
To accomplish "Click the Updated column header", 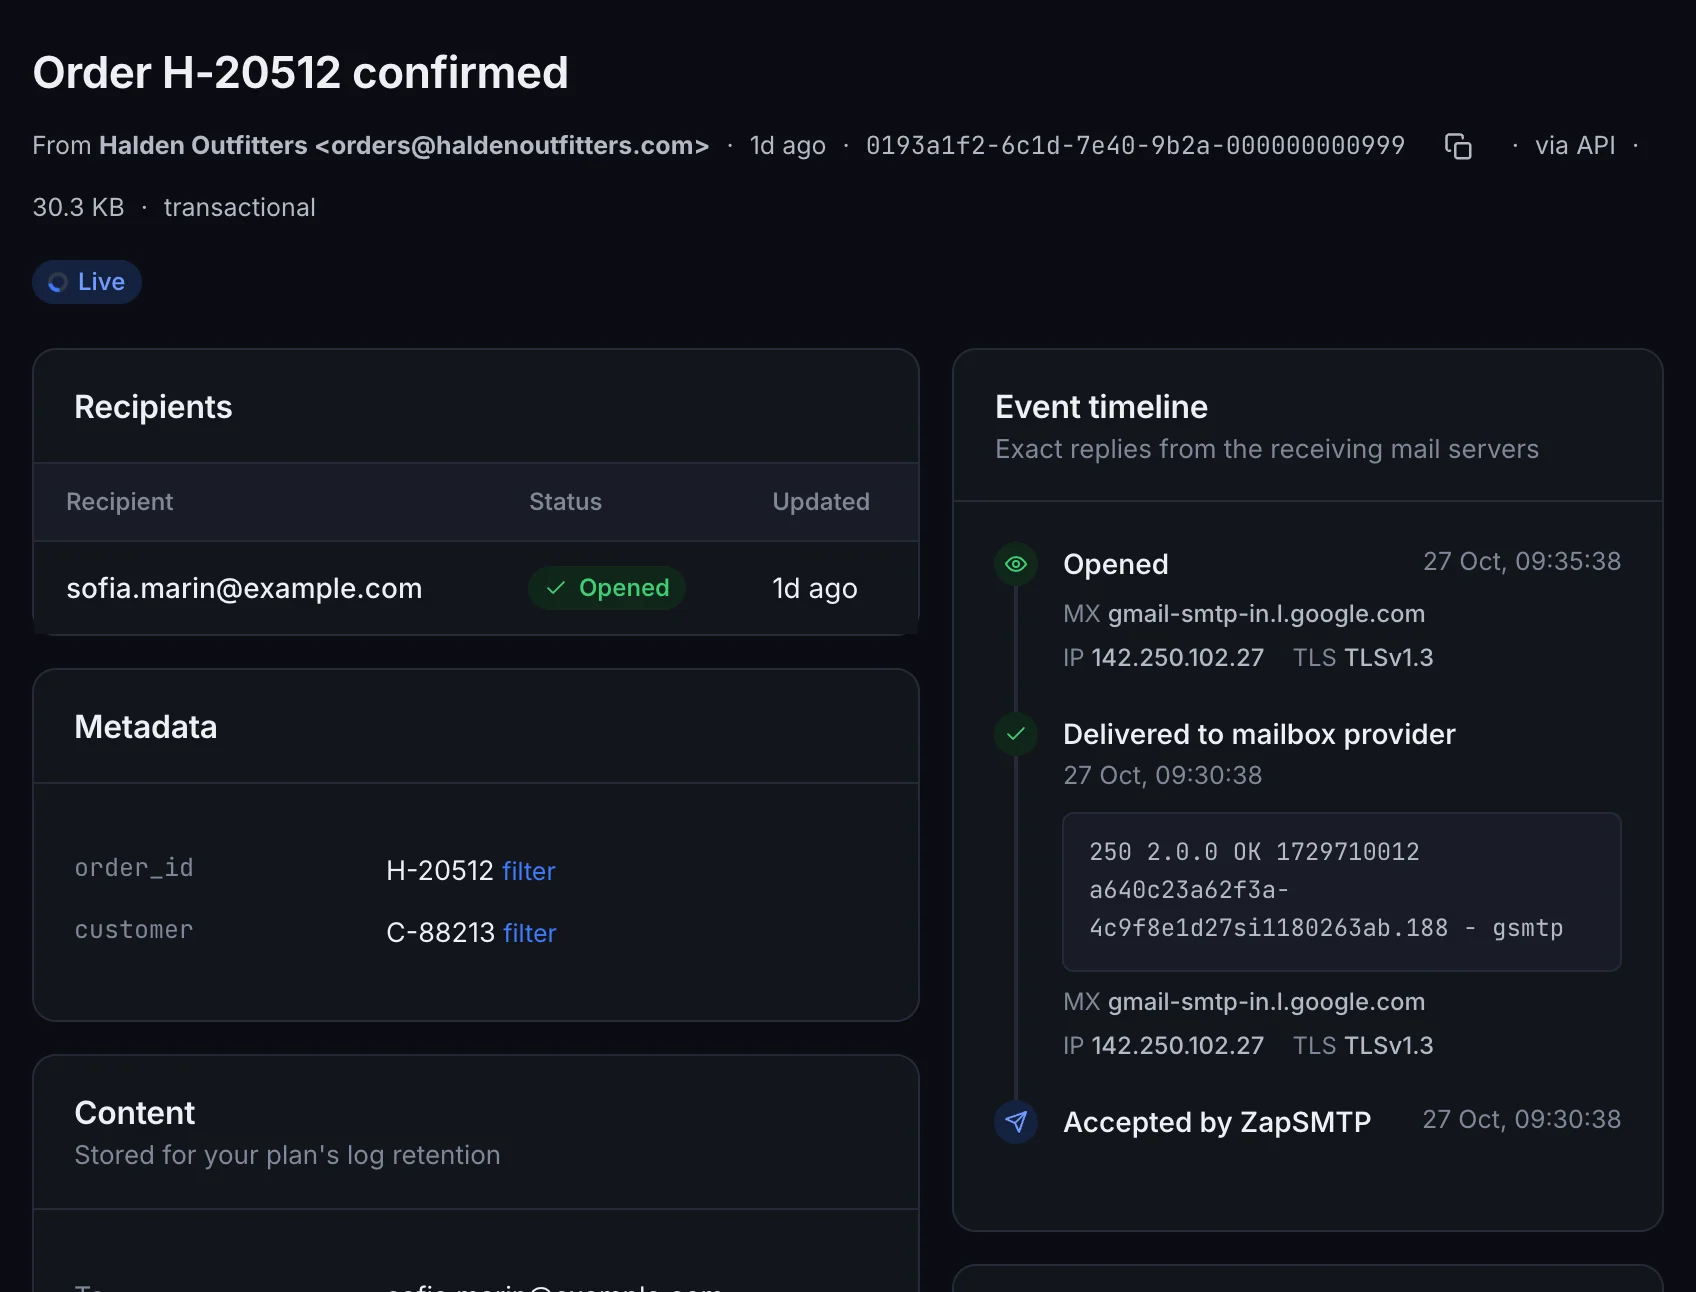I will point(821,502).
